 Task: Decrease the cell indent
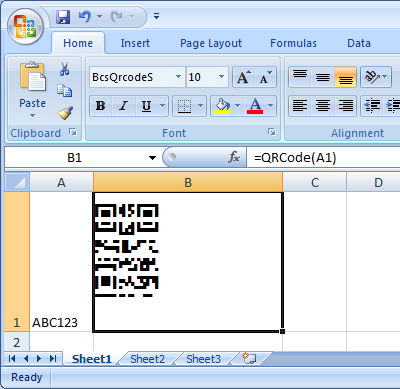[372, 106]
